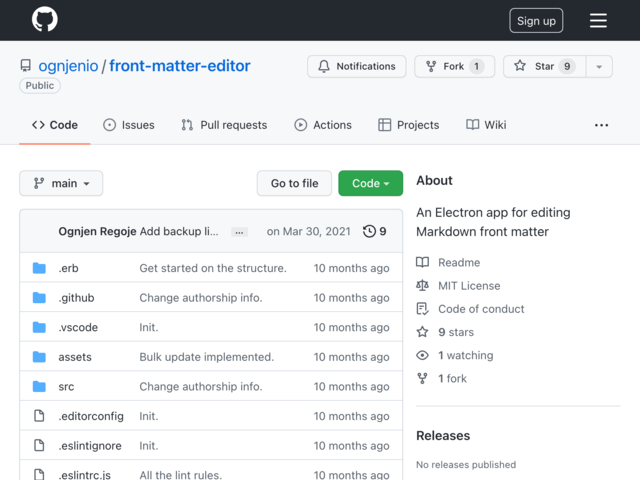Click the repository icon beside ognjenio

(25, 66)
